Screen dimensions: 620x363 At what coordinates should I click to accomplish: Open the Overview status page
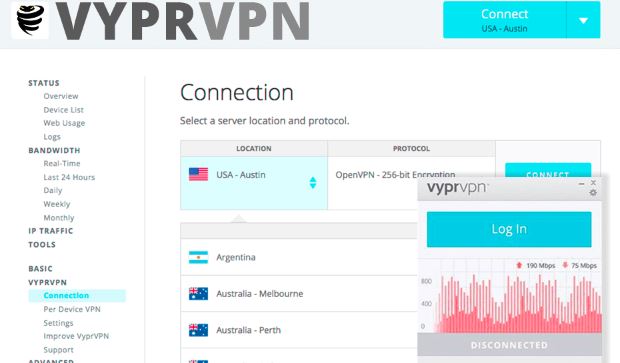coord(61,96)
